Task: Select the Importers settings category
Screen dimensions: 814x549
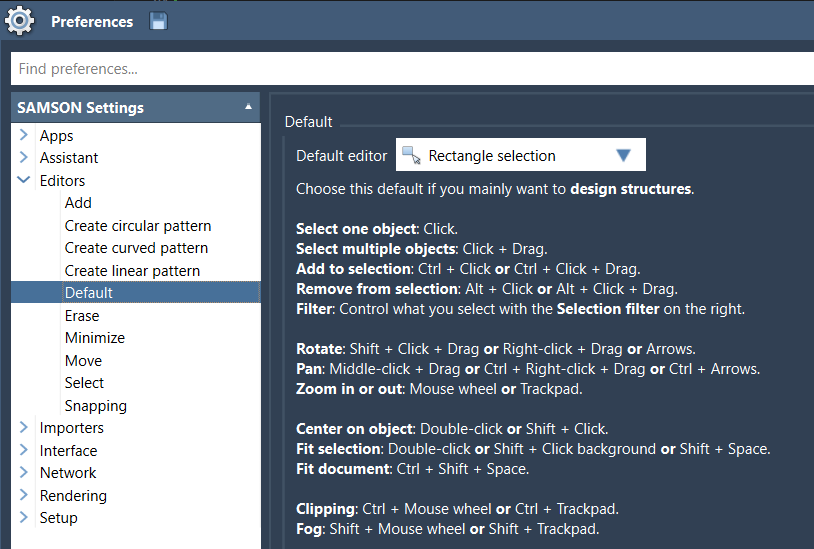Action: point(72,428)
